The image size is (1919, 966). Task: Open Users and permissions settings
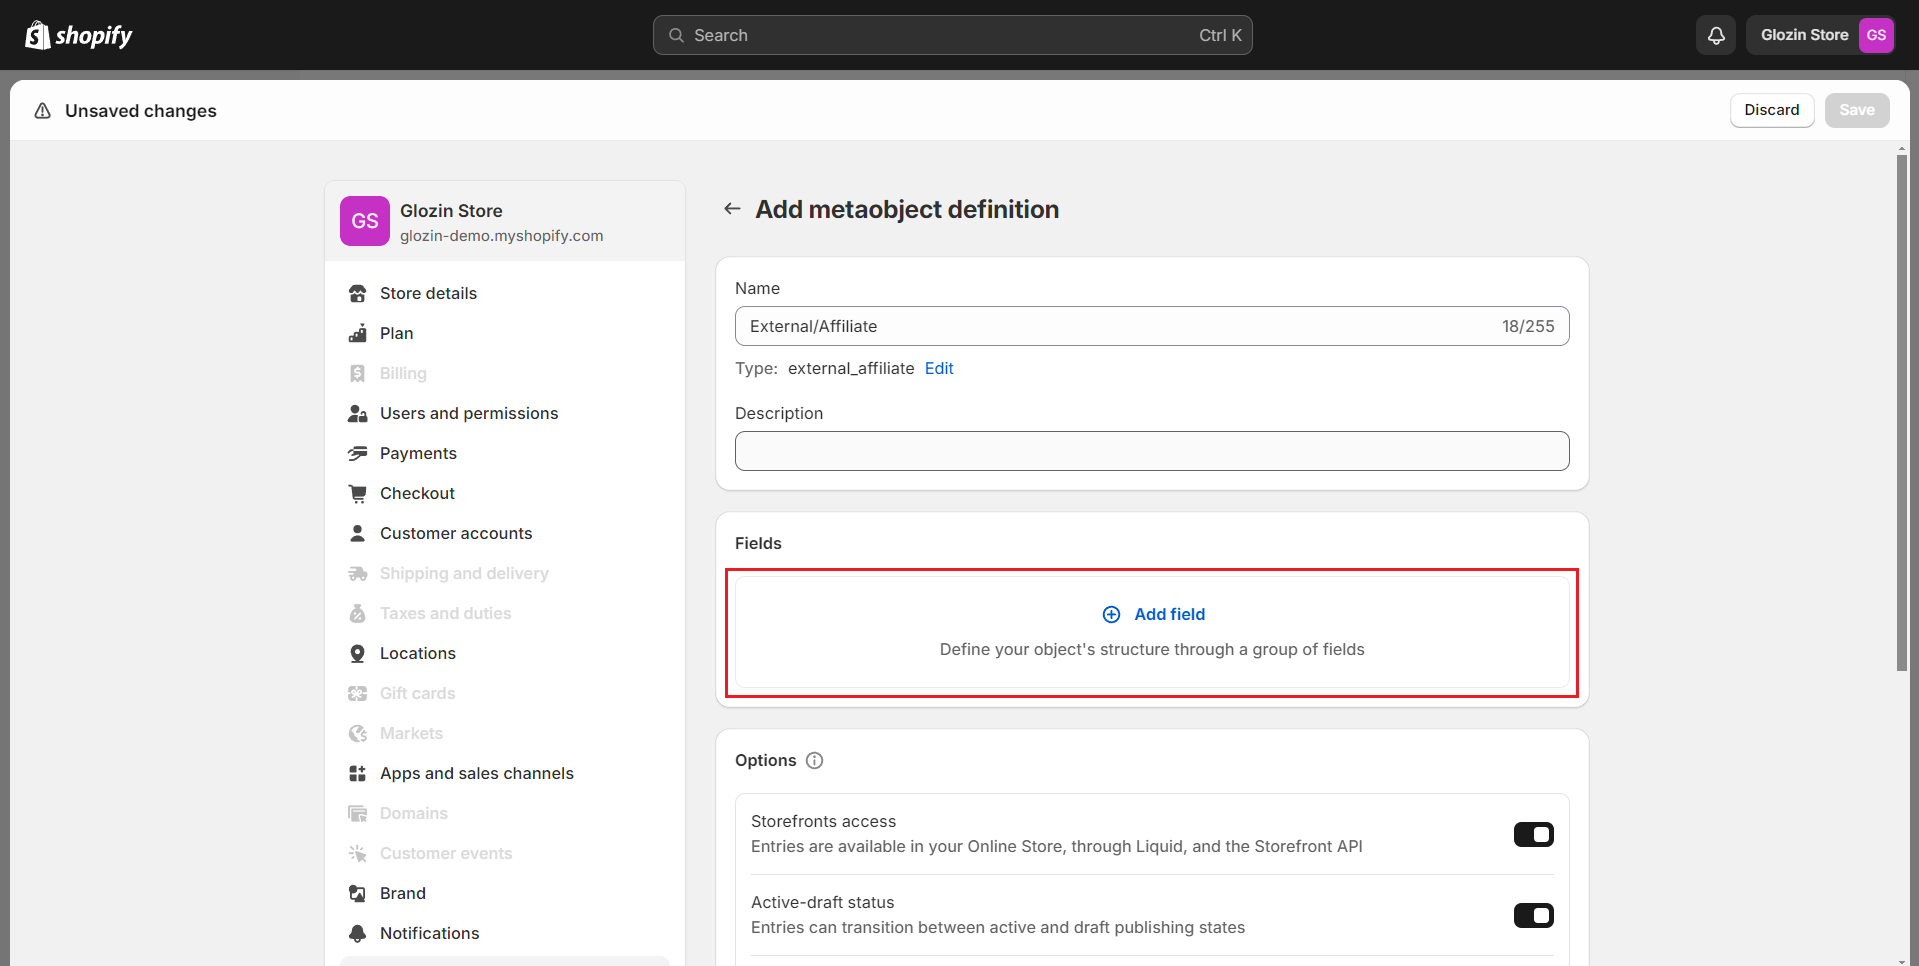click(468, 413)
